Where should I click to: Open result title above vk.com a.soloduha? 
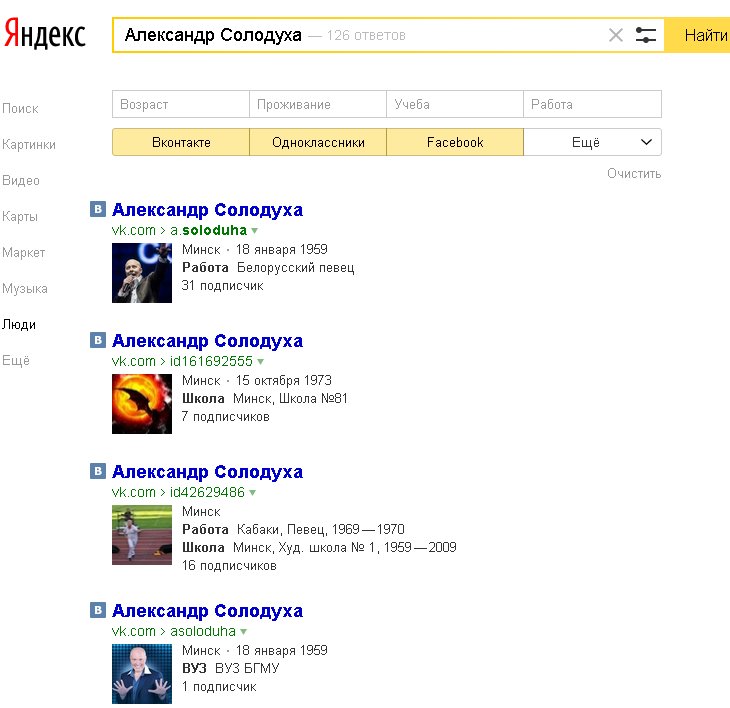(207, 210)
